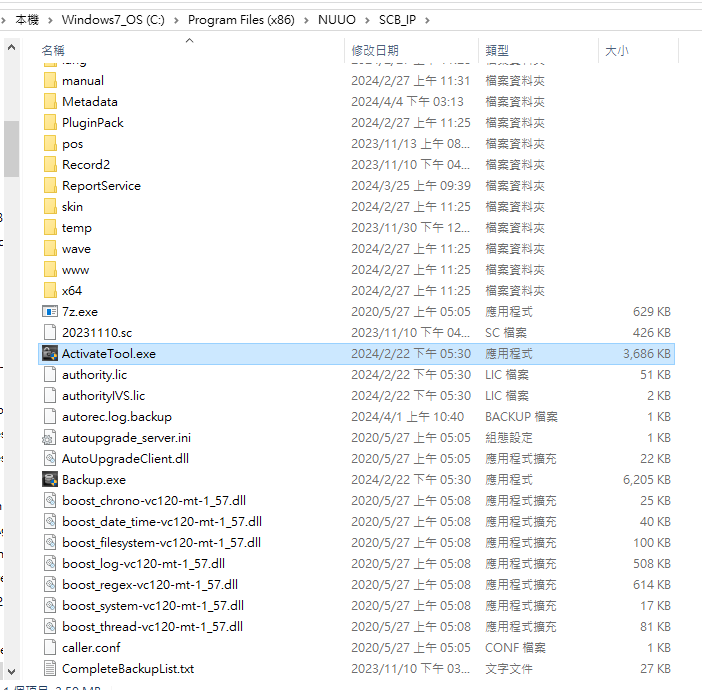Click the navigation pane vertical scrollbar
The height and width of the screenshot is (690, 702).
click(x=11, y=150)
